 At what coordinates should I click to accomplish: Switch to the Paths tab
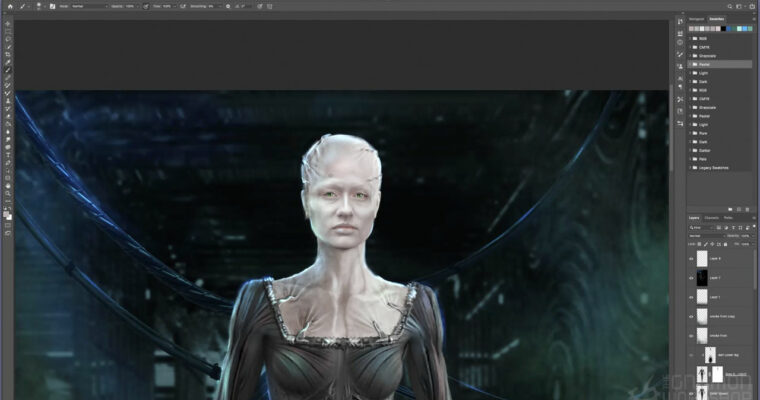[x=728, y=218]
